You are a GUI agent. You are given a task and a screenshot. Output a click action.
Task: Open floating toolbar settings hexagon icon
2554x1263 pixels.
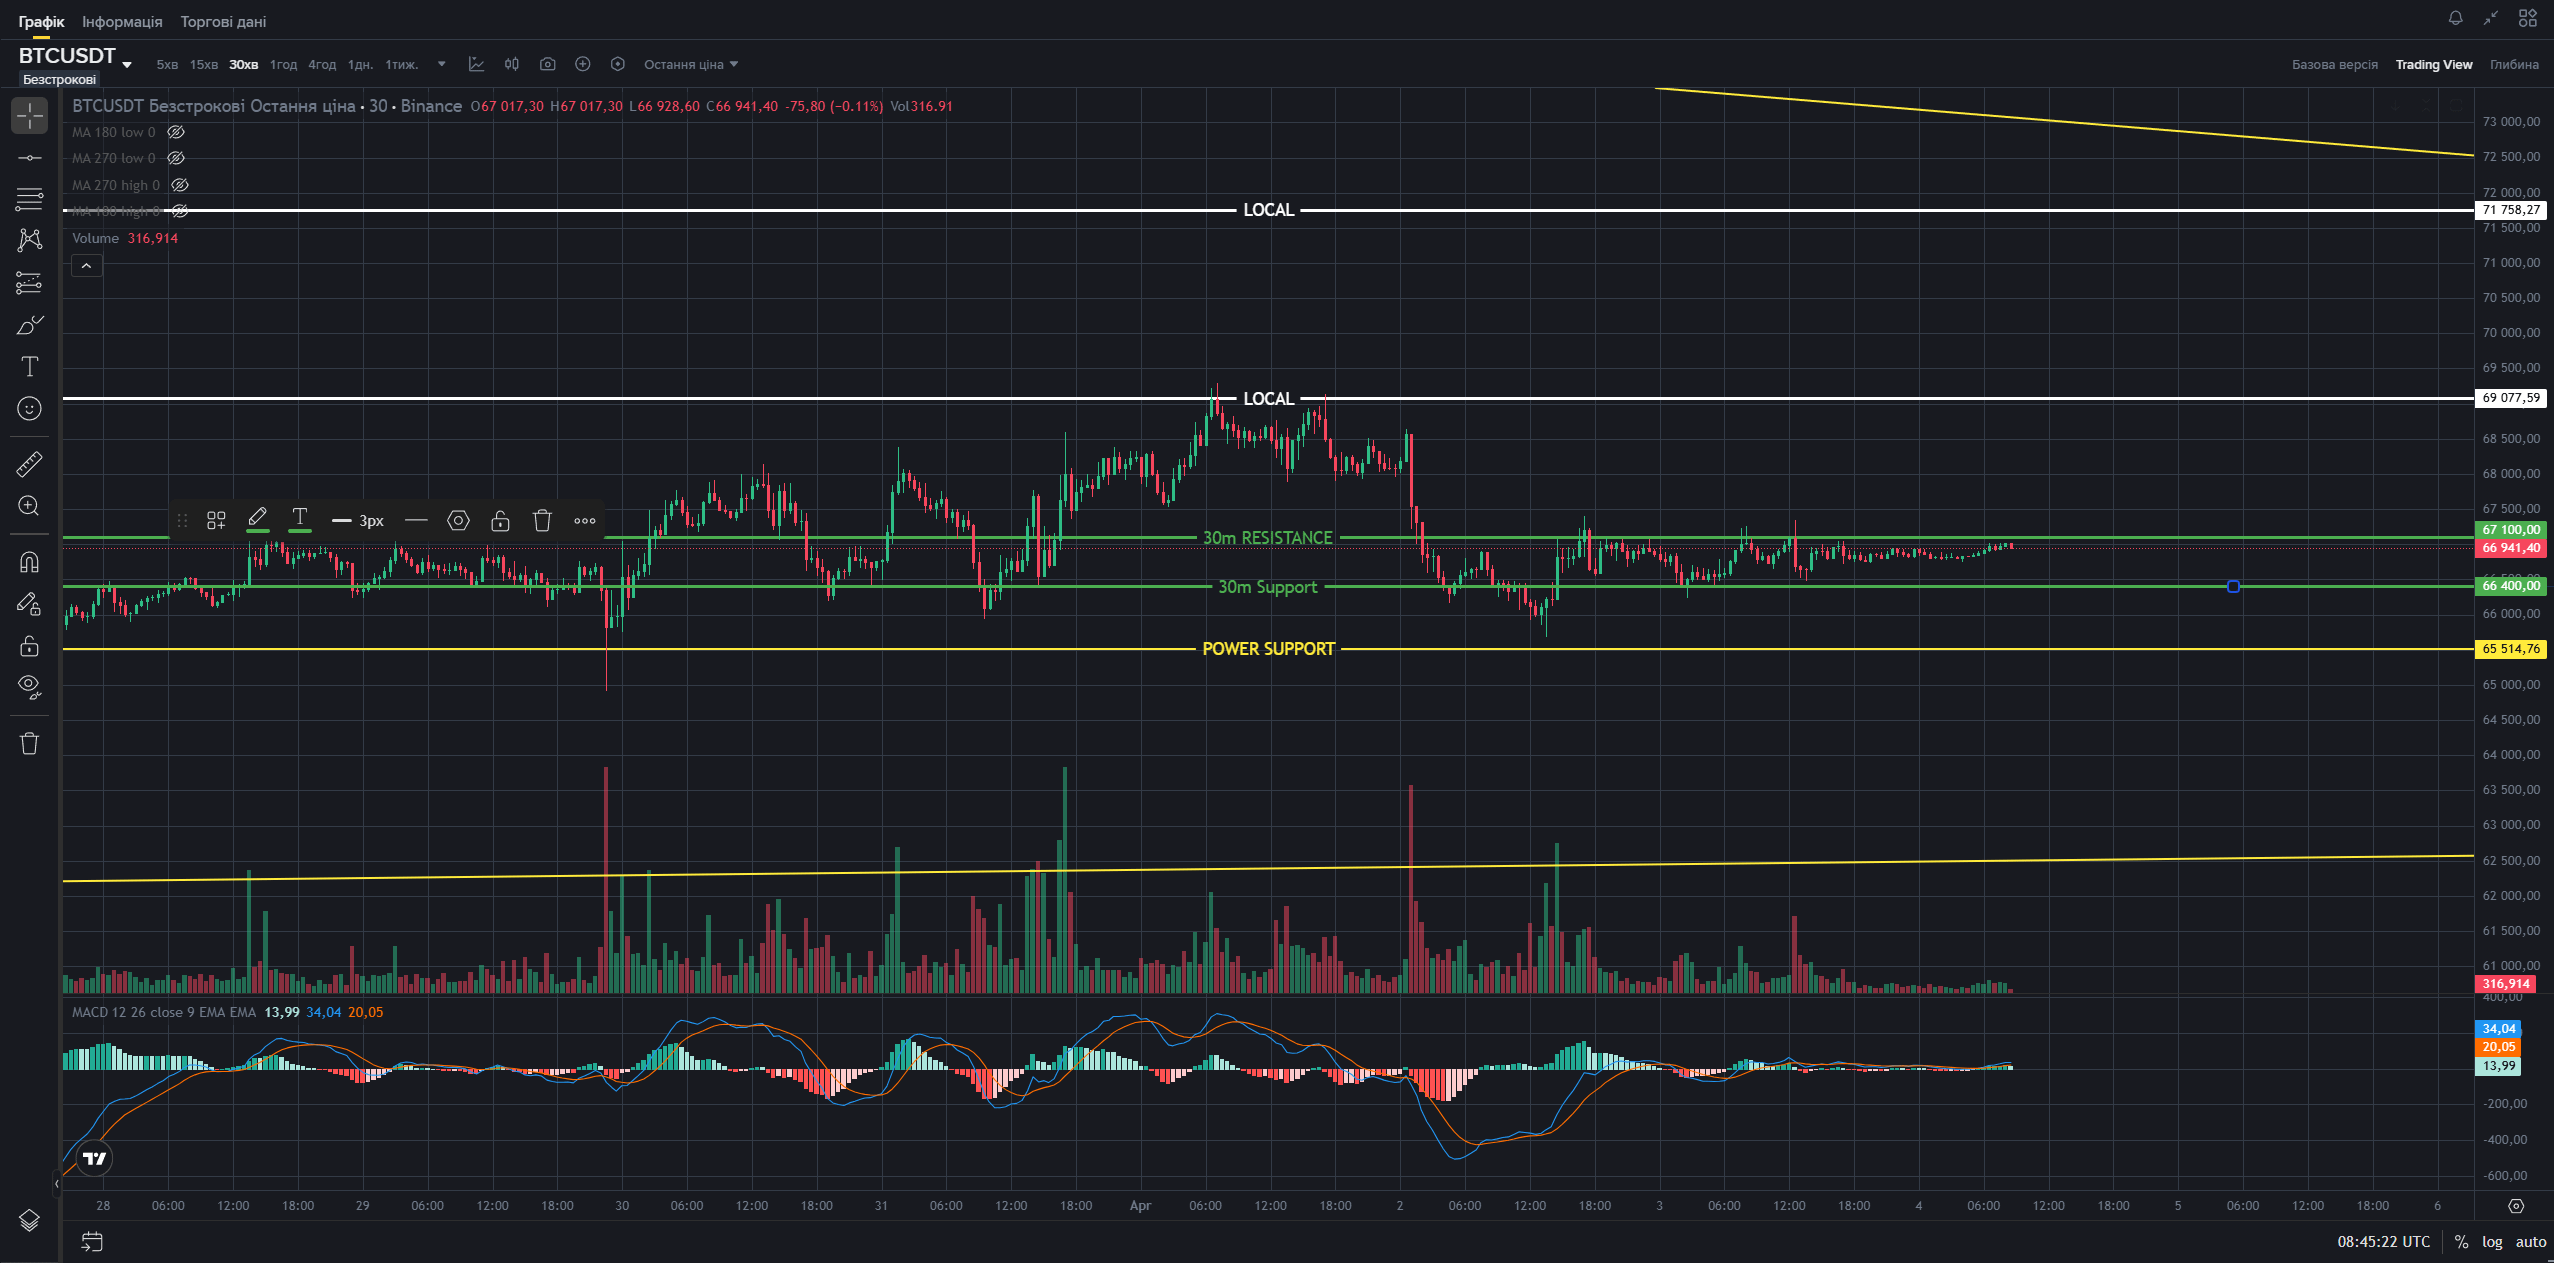click(458, 520)
